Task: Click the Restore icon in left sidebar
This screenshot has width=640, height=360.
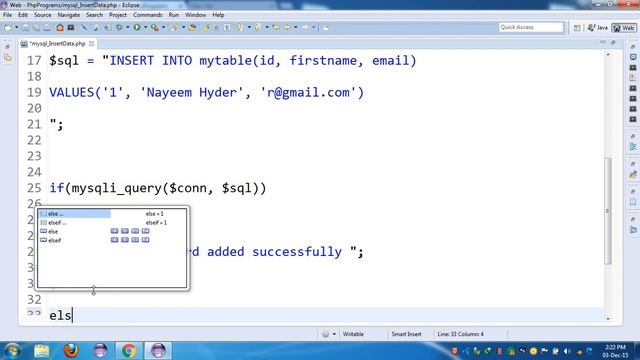Action: coord(7,47)
